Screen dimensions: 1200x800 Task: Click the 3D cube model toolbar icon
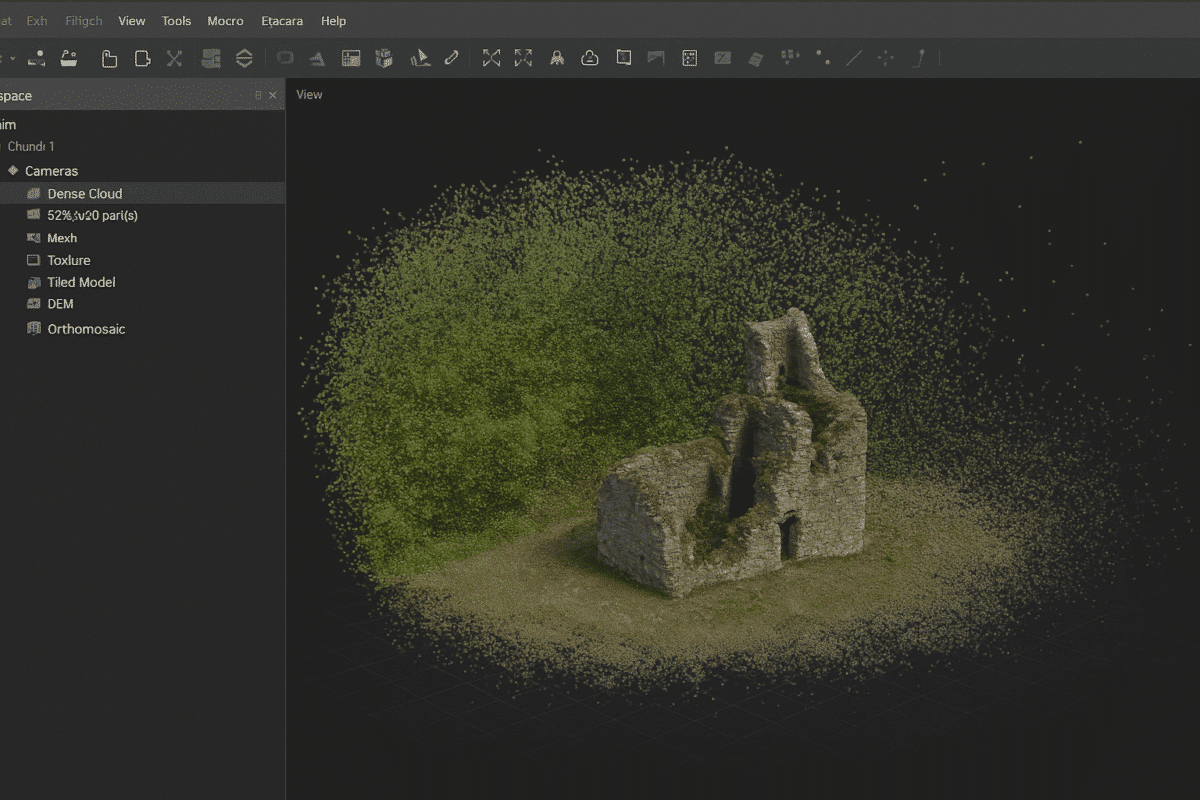click(384, 58)
